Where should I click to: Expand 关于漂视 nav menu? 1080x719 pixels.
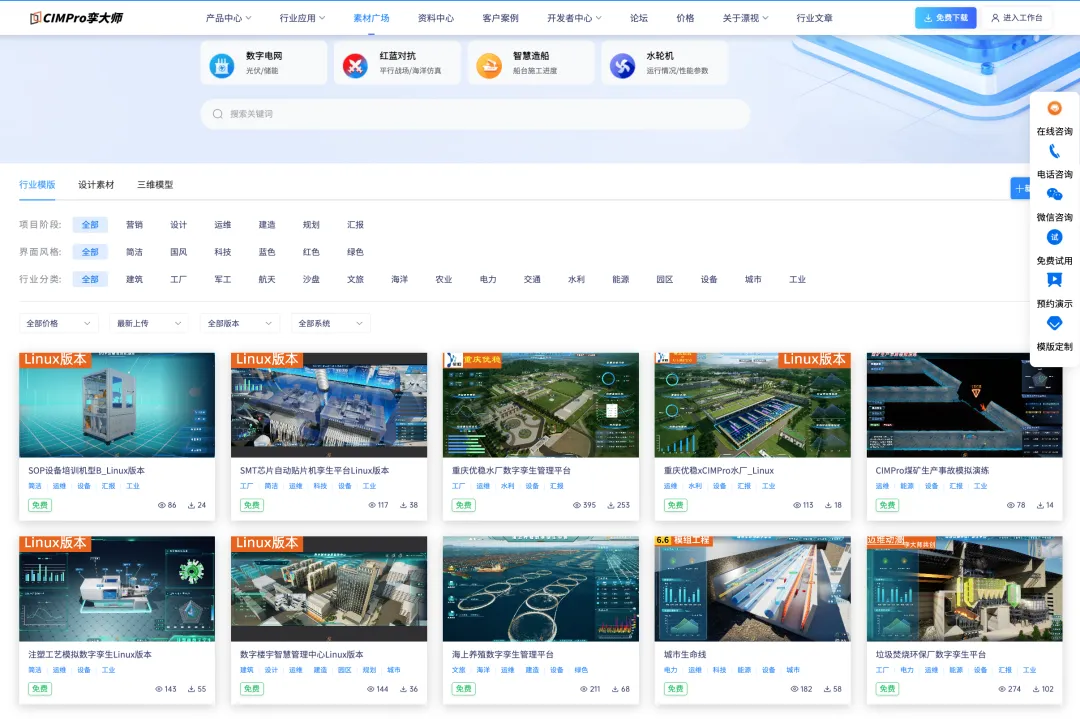point(745,18)
